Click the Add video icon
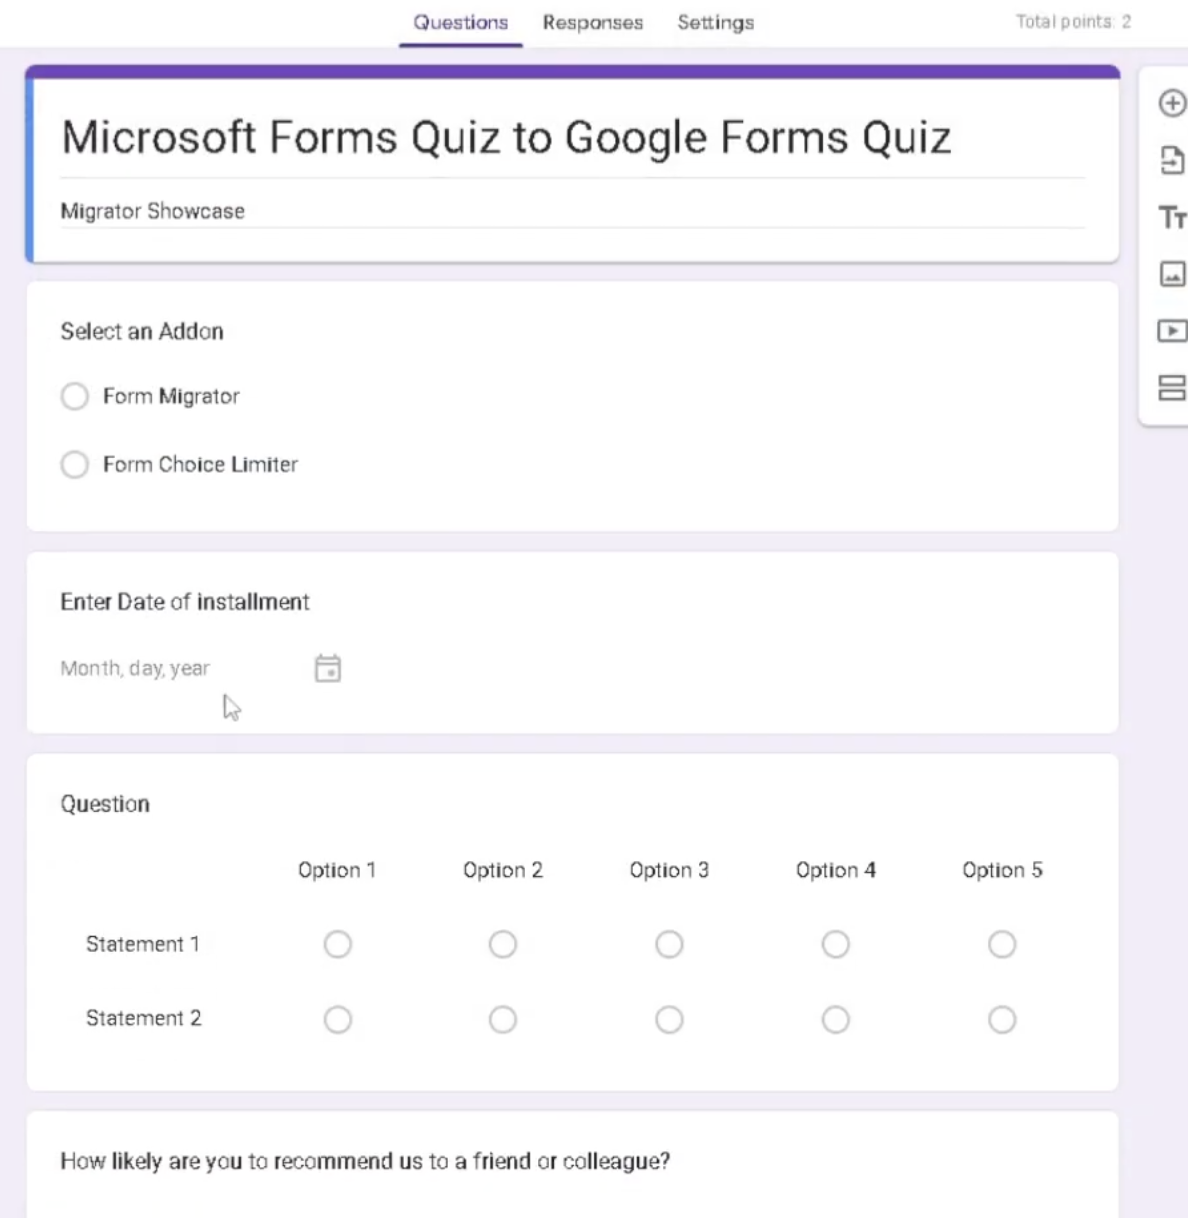 [1171, 331]
